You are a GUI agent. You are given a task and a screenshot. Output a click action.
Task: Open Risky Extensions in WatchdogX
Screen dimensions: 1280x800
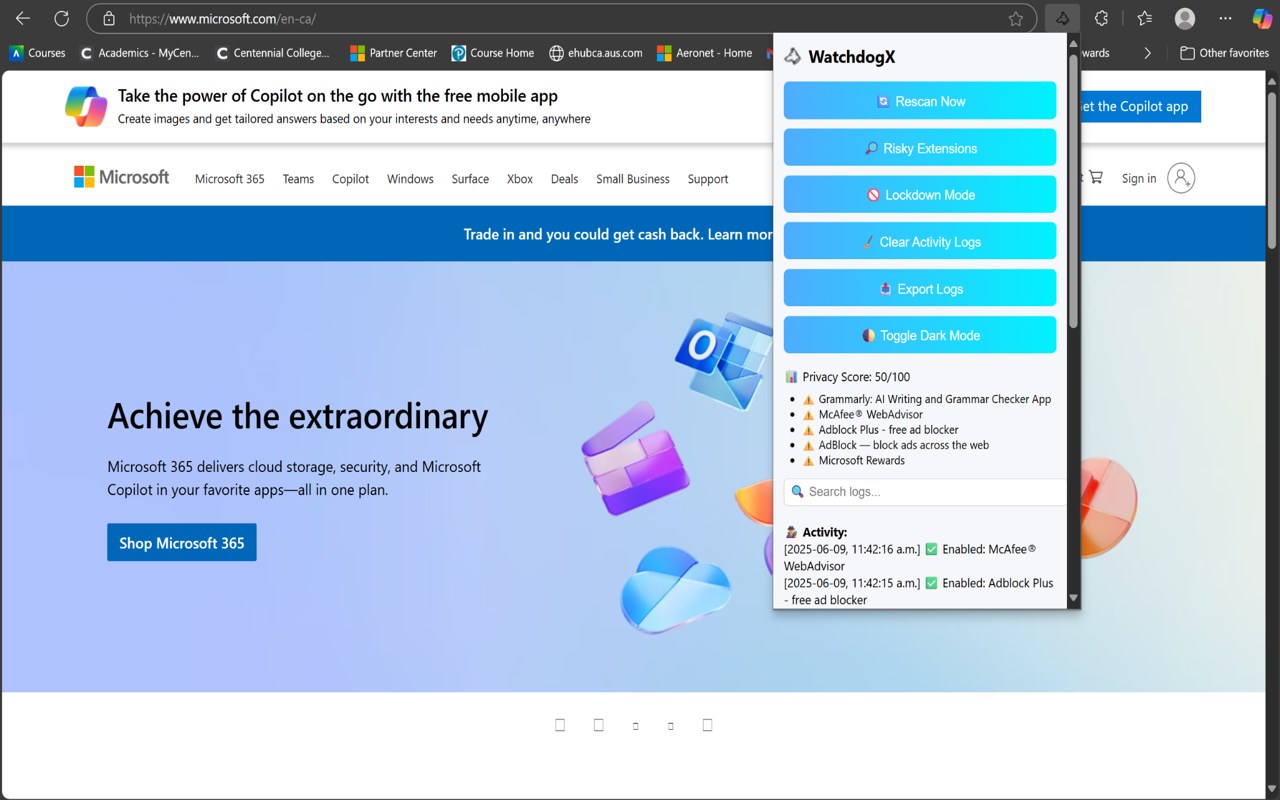click(x=920, y=148)
